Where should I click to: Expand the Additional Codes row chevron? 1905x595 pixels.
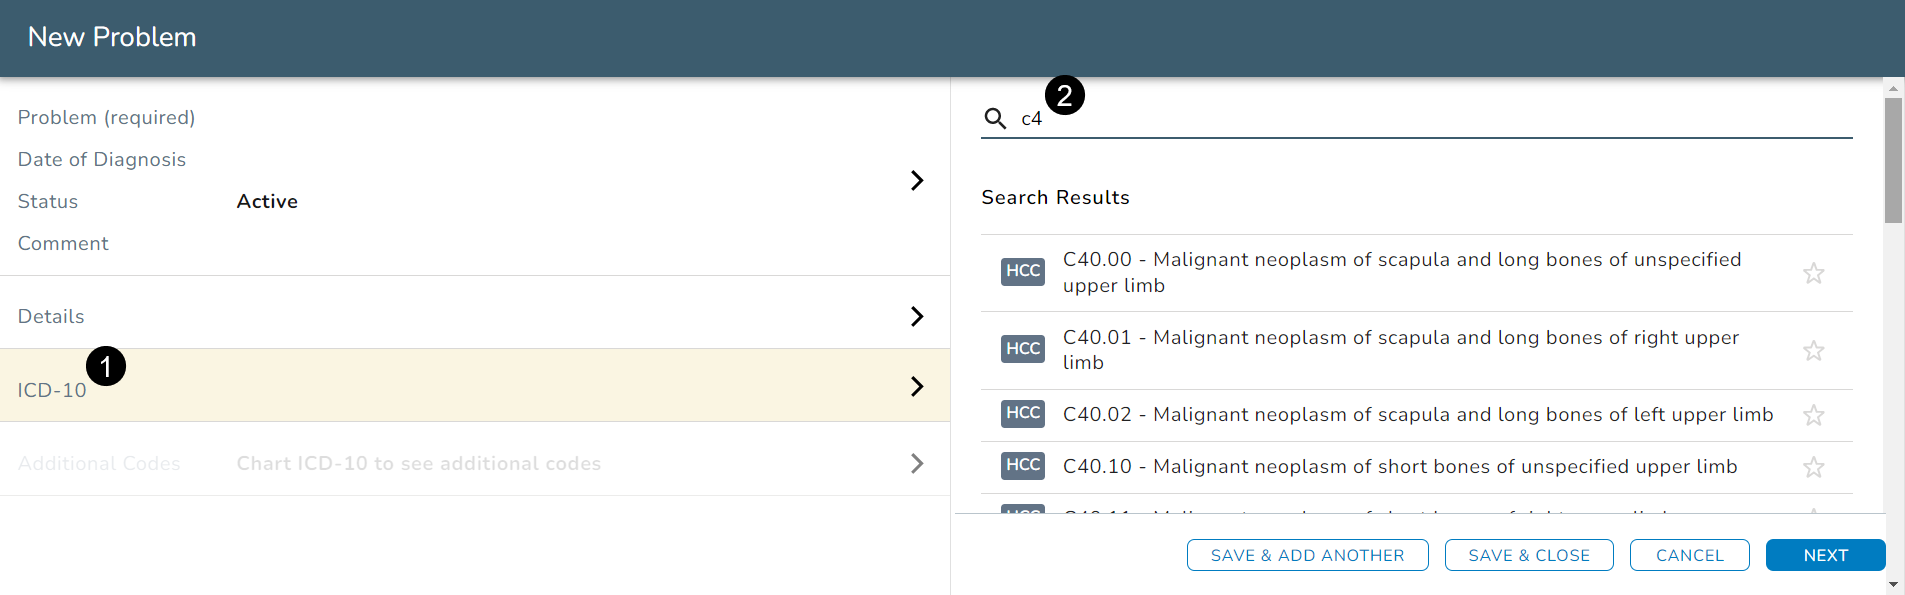916,463
